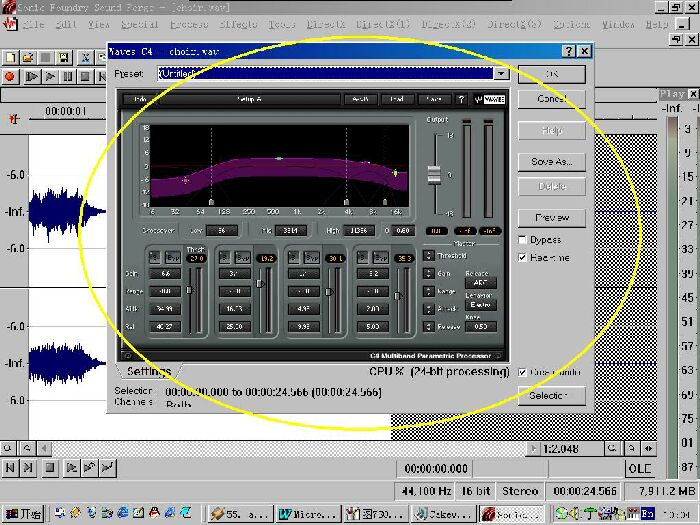
Task: Click the Selection... button
Action: tap(552, 396)
